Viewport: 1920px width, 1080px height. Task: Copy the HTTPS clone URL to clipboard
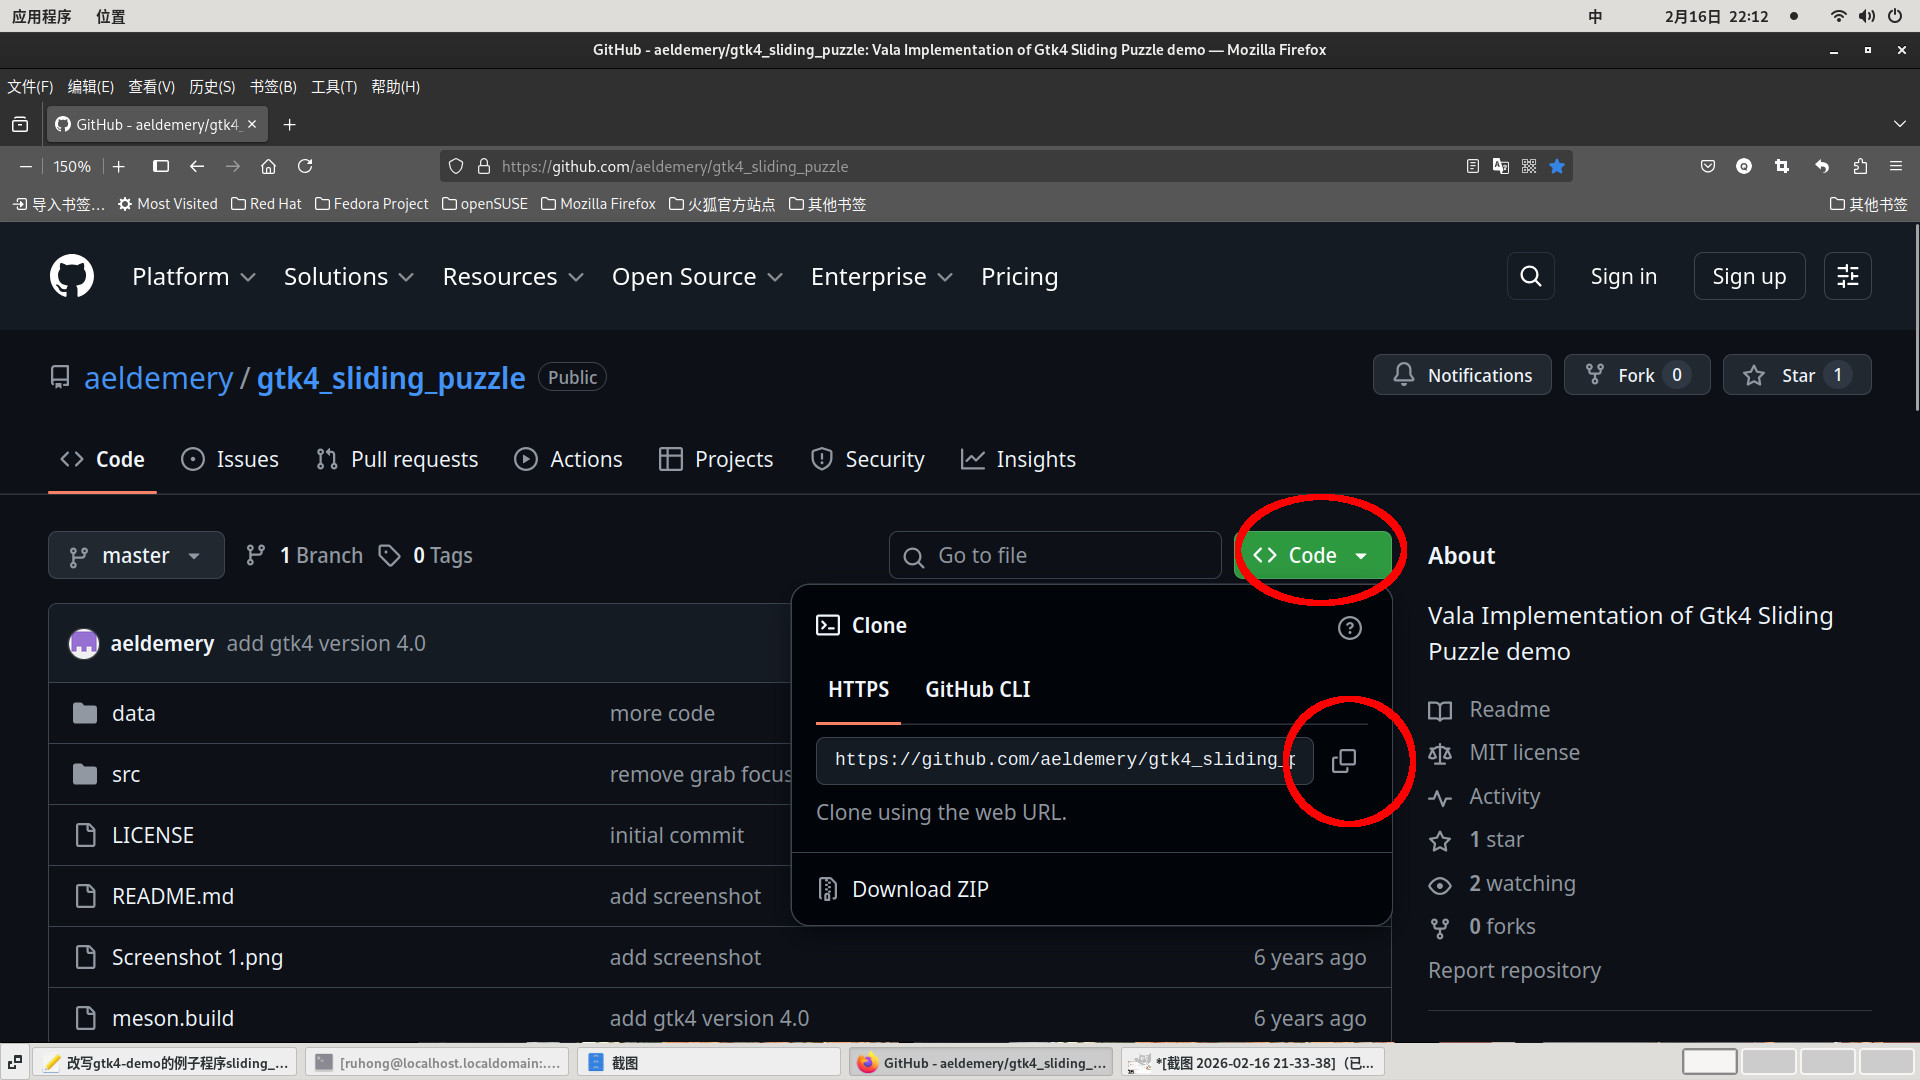coord(1344,761)
